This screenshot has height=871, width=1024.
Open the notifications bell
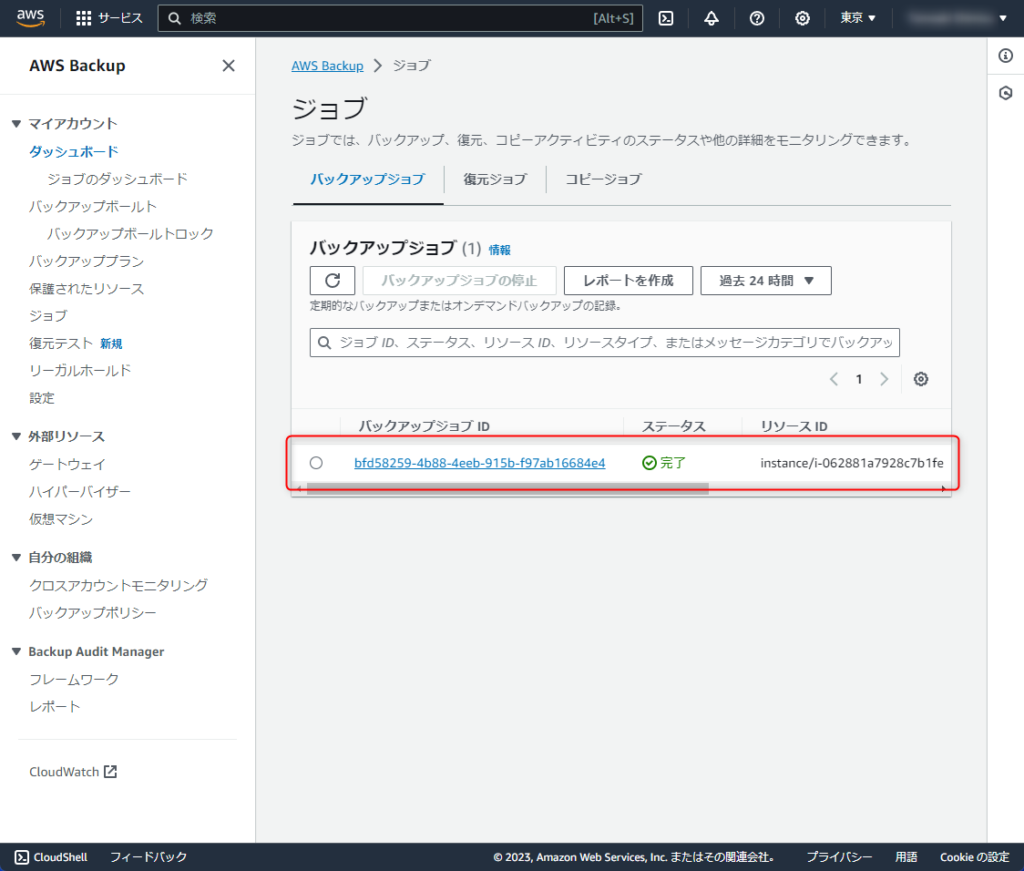[711, 18]
